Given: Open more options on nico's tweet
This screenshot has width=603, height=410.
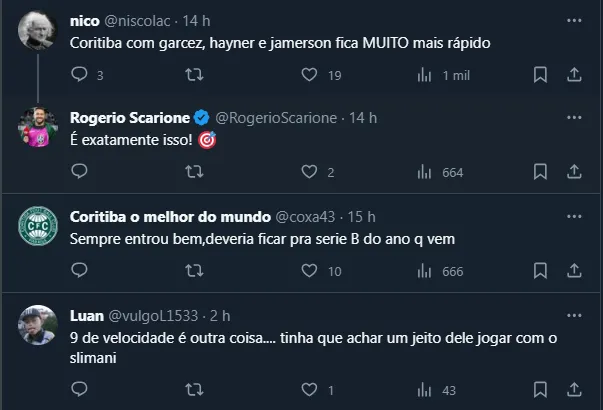Looking at the screenshot, I should pyautogui.click(x=574, y=20).
